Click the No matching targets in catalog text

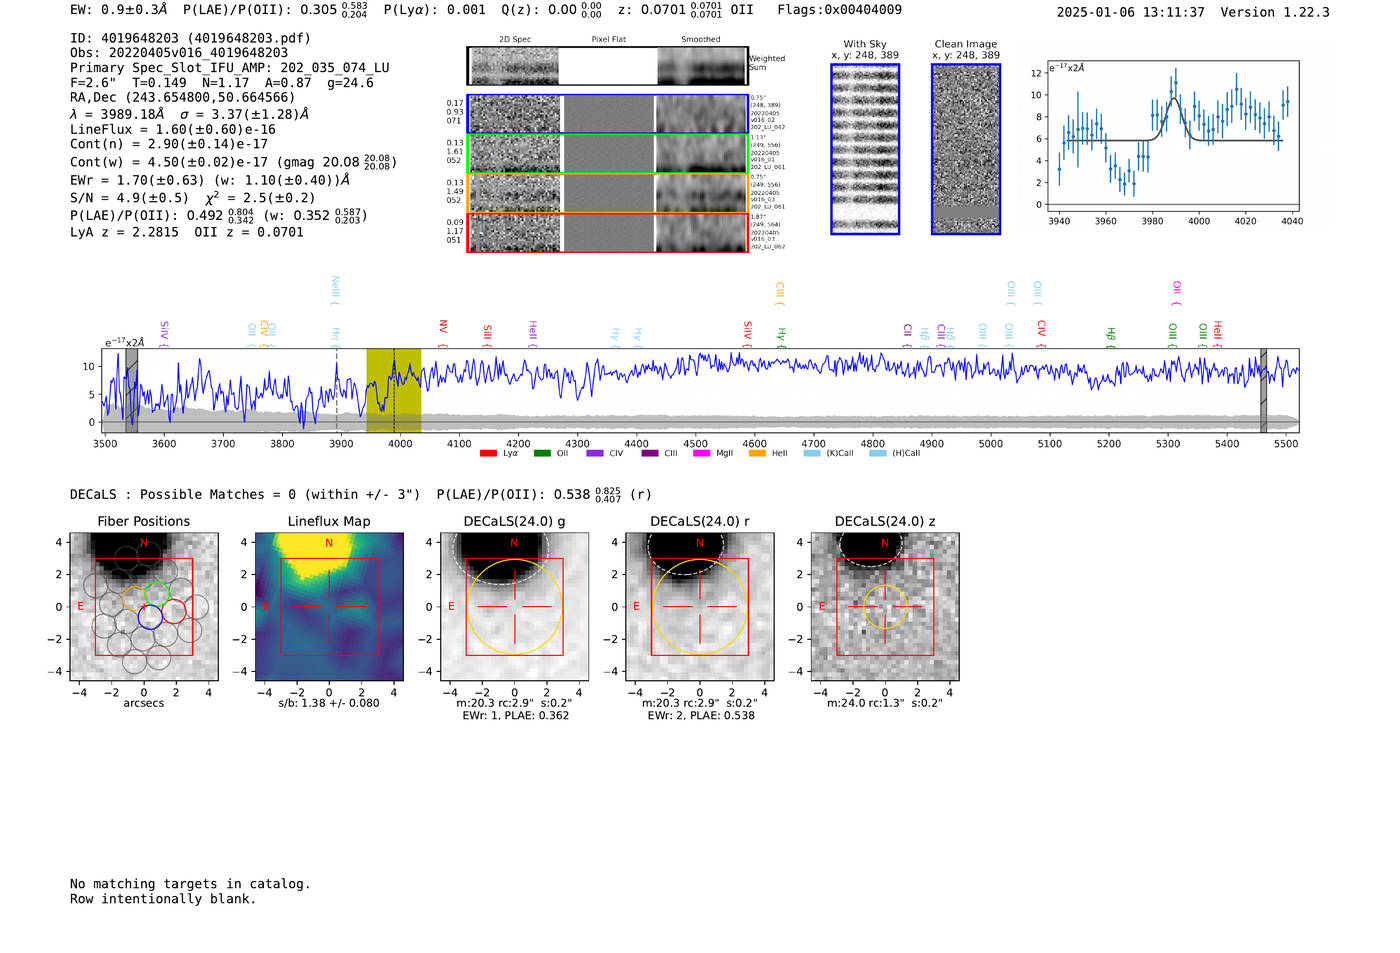[x=190, y=884]
